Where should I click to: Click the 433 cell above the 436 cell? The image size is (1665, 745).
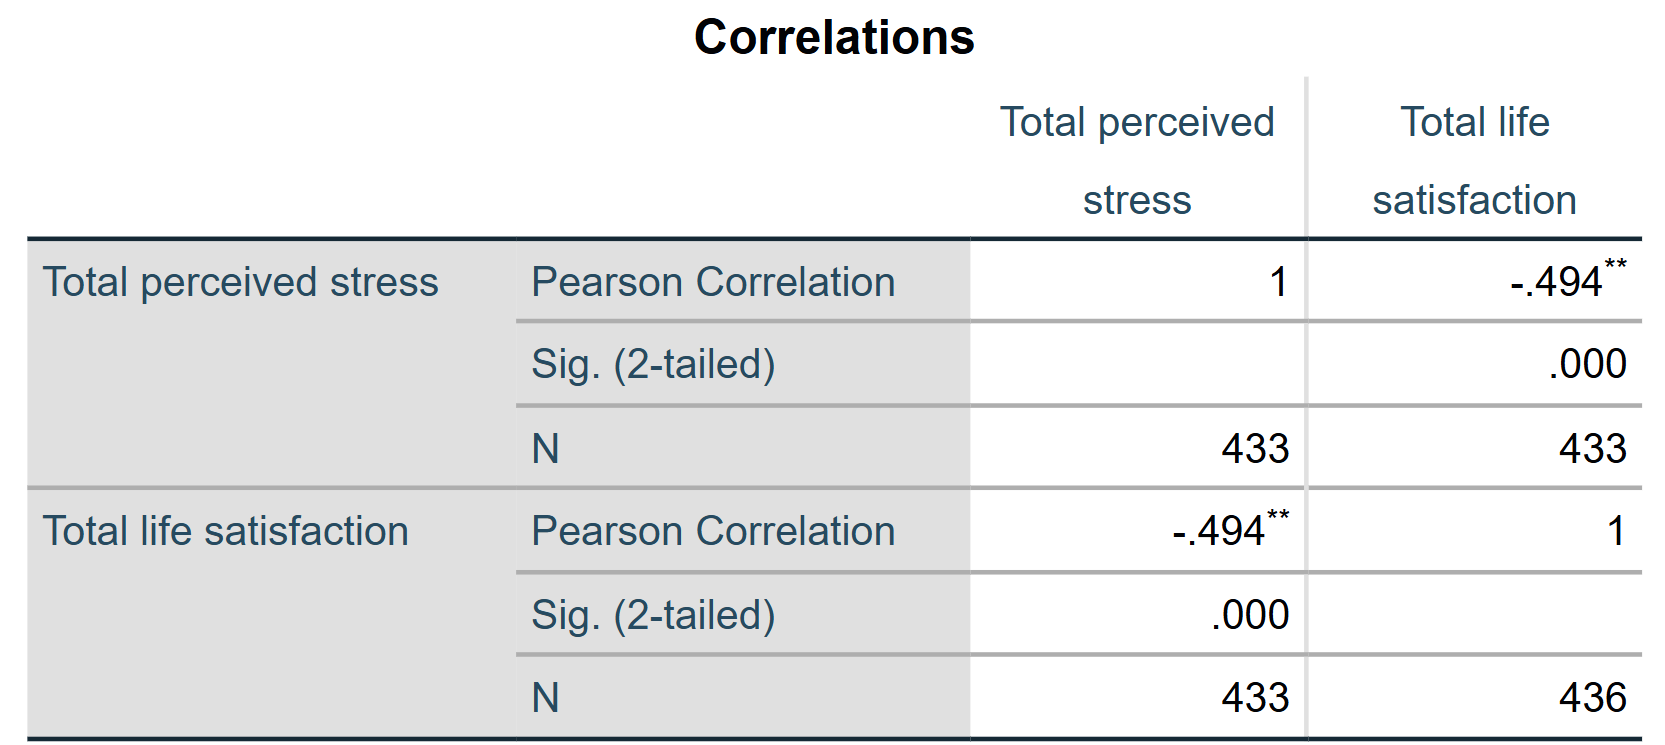[1592, 448]
